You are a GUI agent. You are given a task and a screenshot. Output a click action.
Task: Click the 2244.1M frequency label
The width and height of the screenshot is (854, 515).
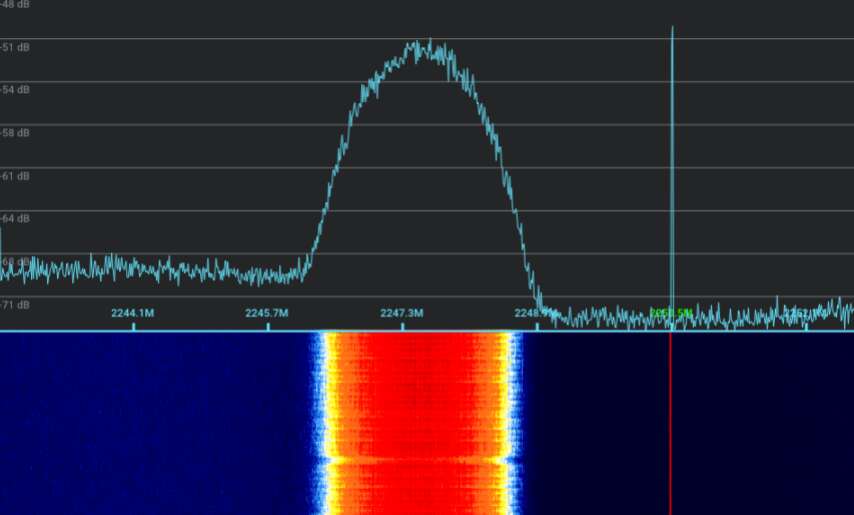coord(132,313)
